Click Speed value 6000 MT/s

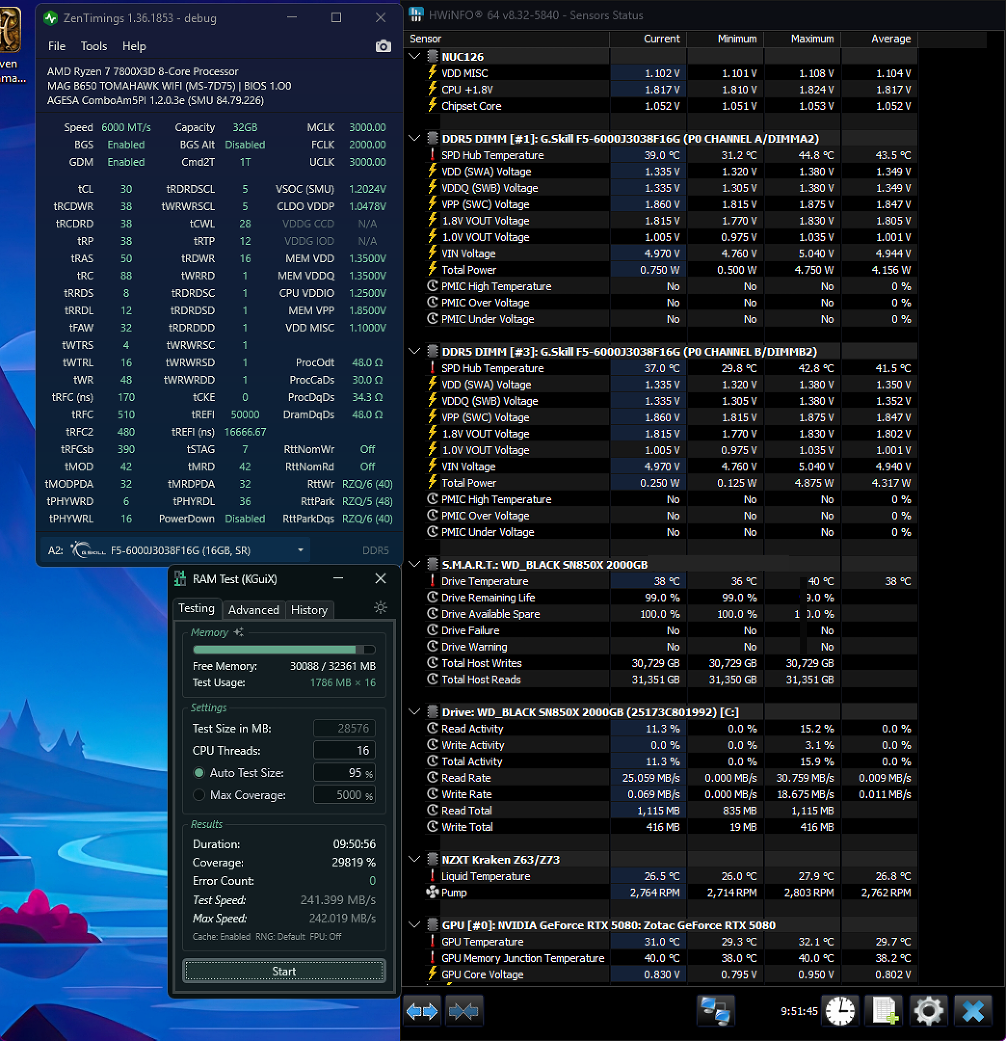[126, 127]
